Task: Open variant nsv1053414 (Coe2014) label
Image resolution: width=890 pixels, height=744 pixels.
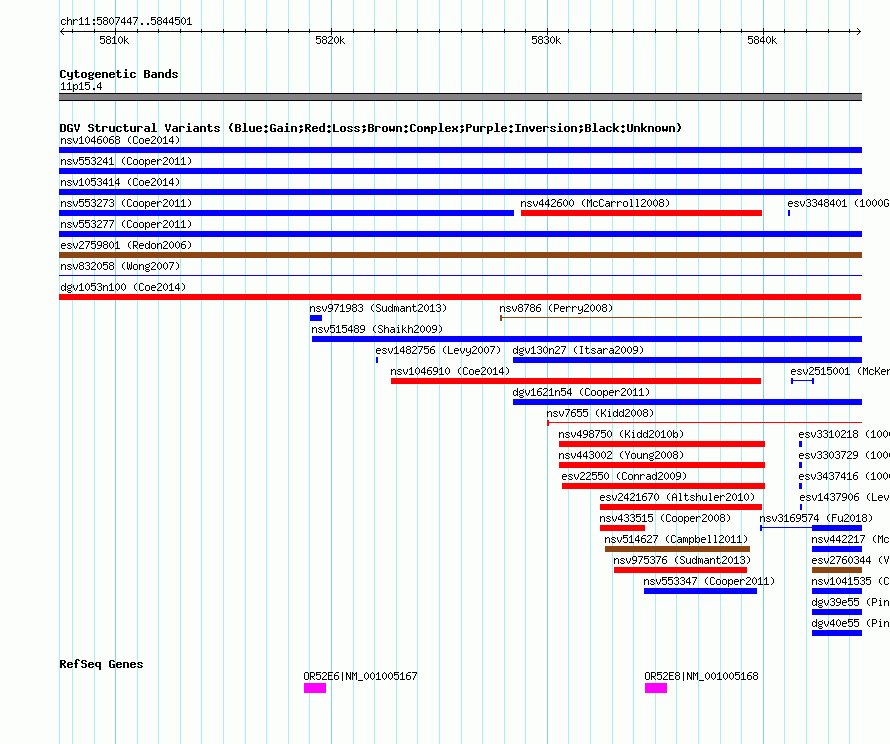Action: point(120,182)
